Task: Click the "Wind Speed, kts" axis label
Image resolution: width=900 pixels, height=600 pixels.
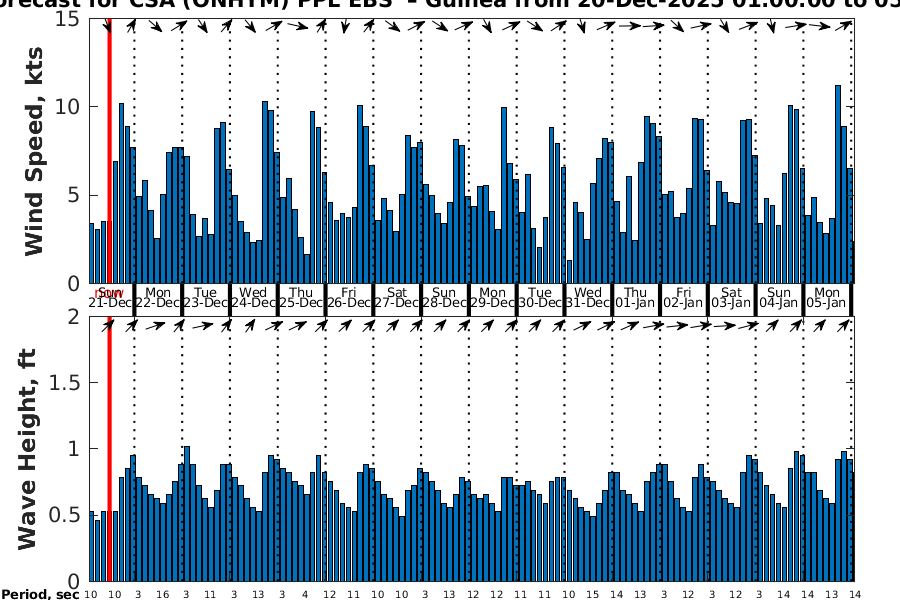Action: 35,150
